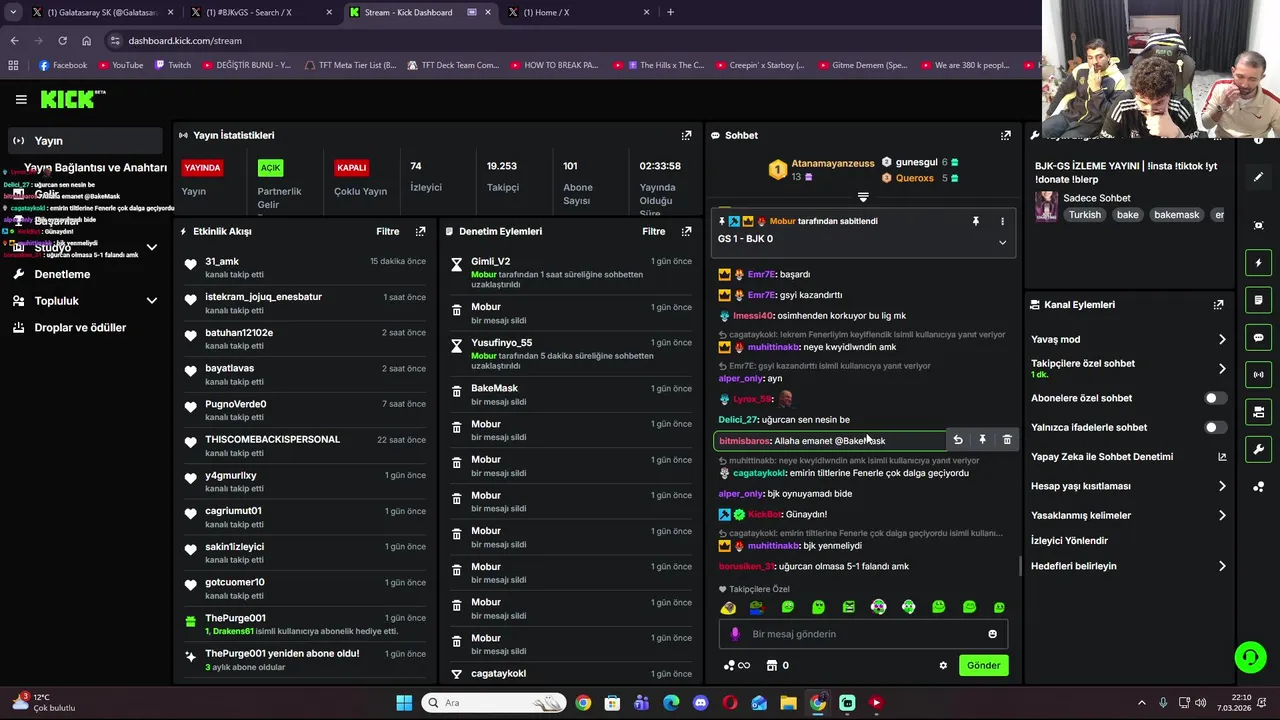Reload the page in the browser
Screen dimensions: 1280x720
tap(62, 41)
